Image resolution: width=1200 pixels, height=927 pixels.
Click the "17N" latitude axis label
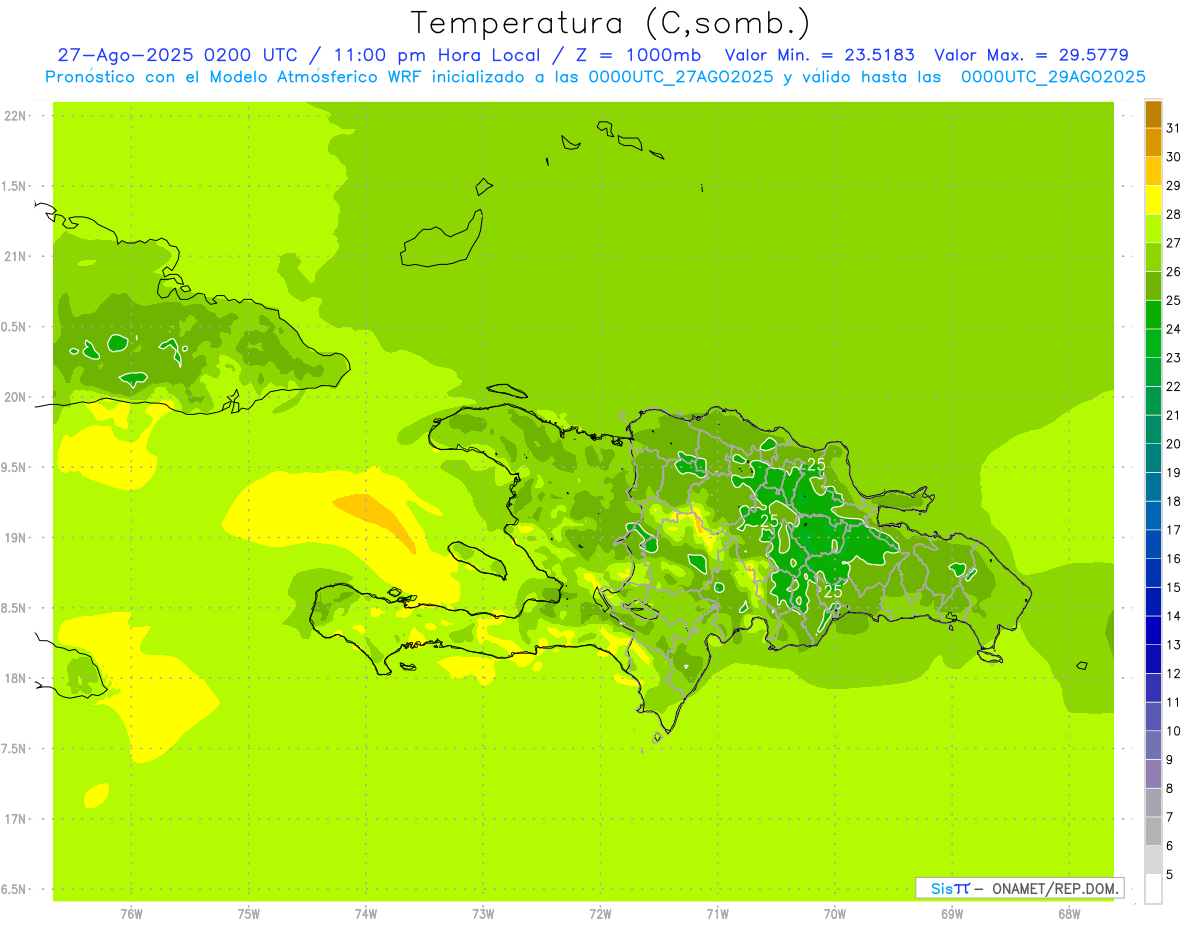point(17,819)
